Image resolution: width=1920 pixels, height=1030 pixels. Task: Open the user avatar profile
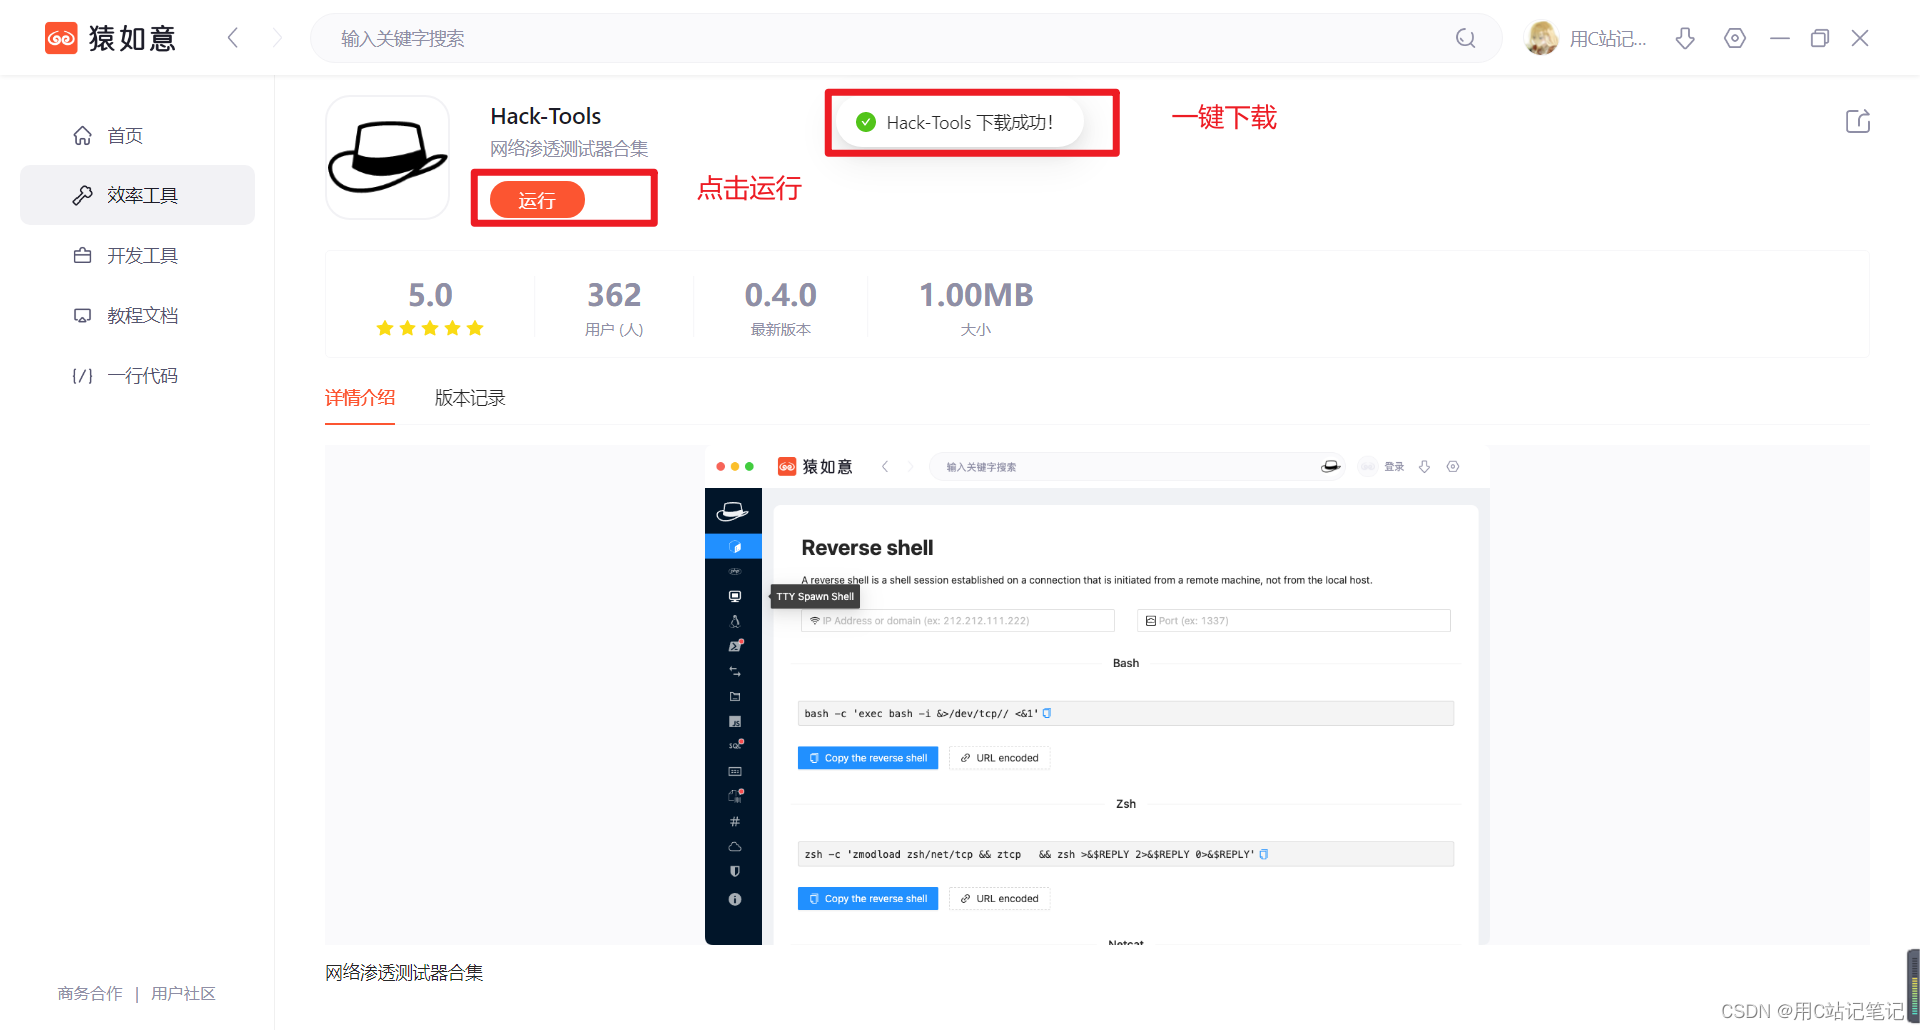1541,38
